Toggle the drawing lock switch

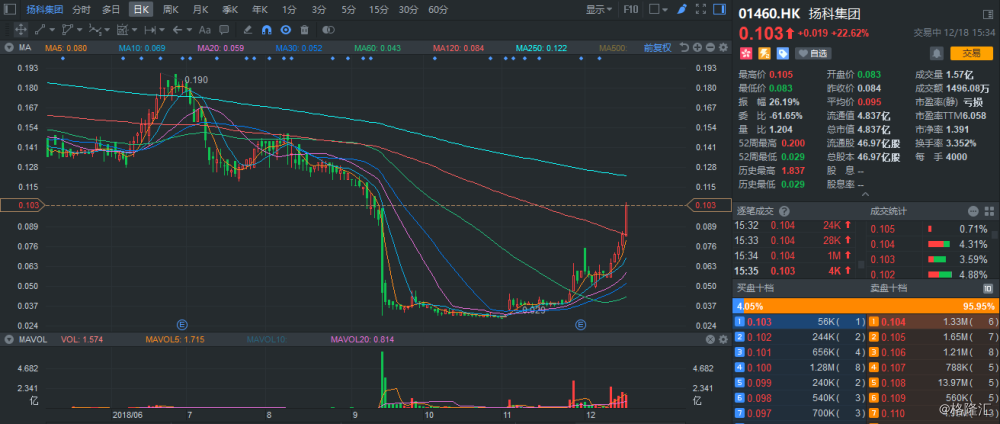click(x=328, y=29)
